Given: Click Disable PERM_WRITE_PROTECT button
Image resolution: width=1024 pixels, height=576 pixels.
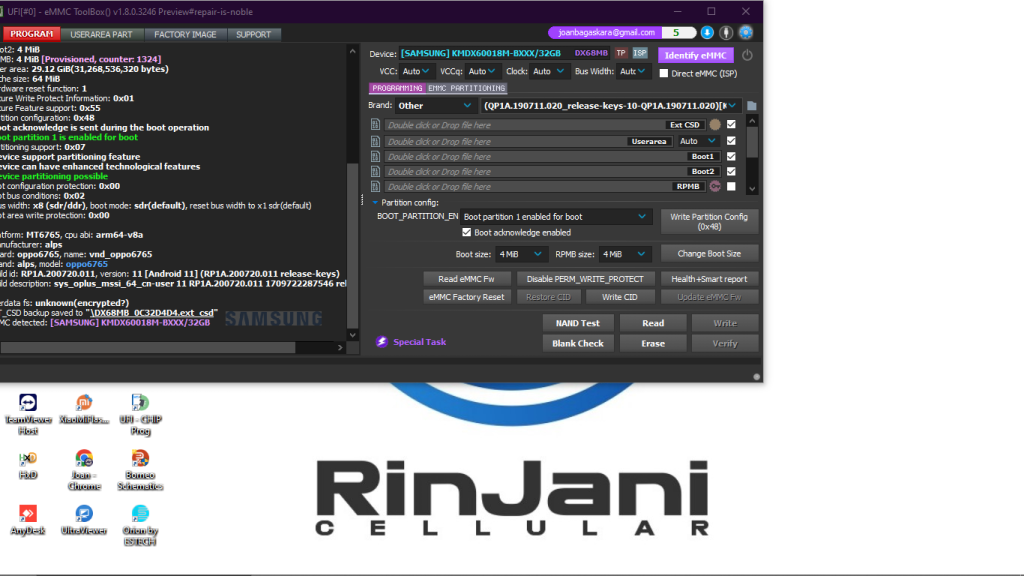Looking at the screenshot, I should click(x=585, y=279).
